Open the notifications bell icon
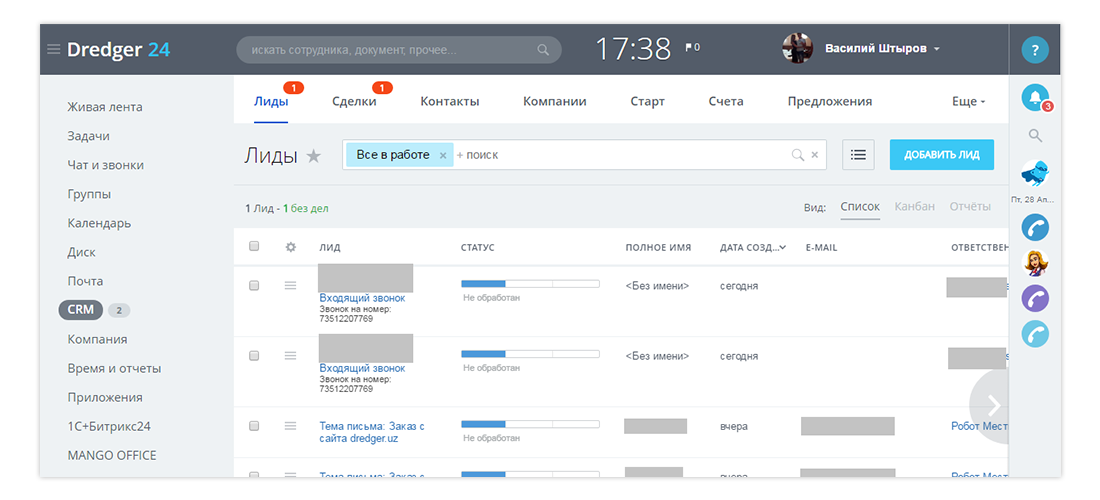 click(x=1034, y=97)
